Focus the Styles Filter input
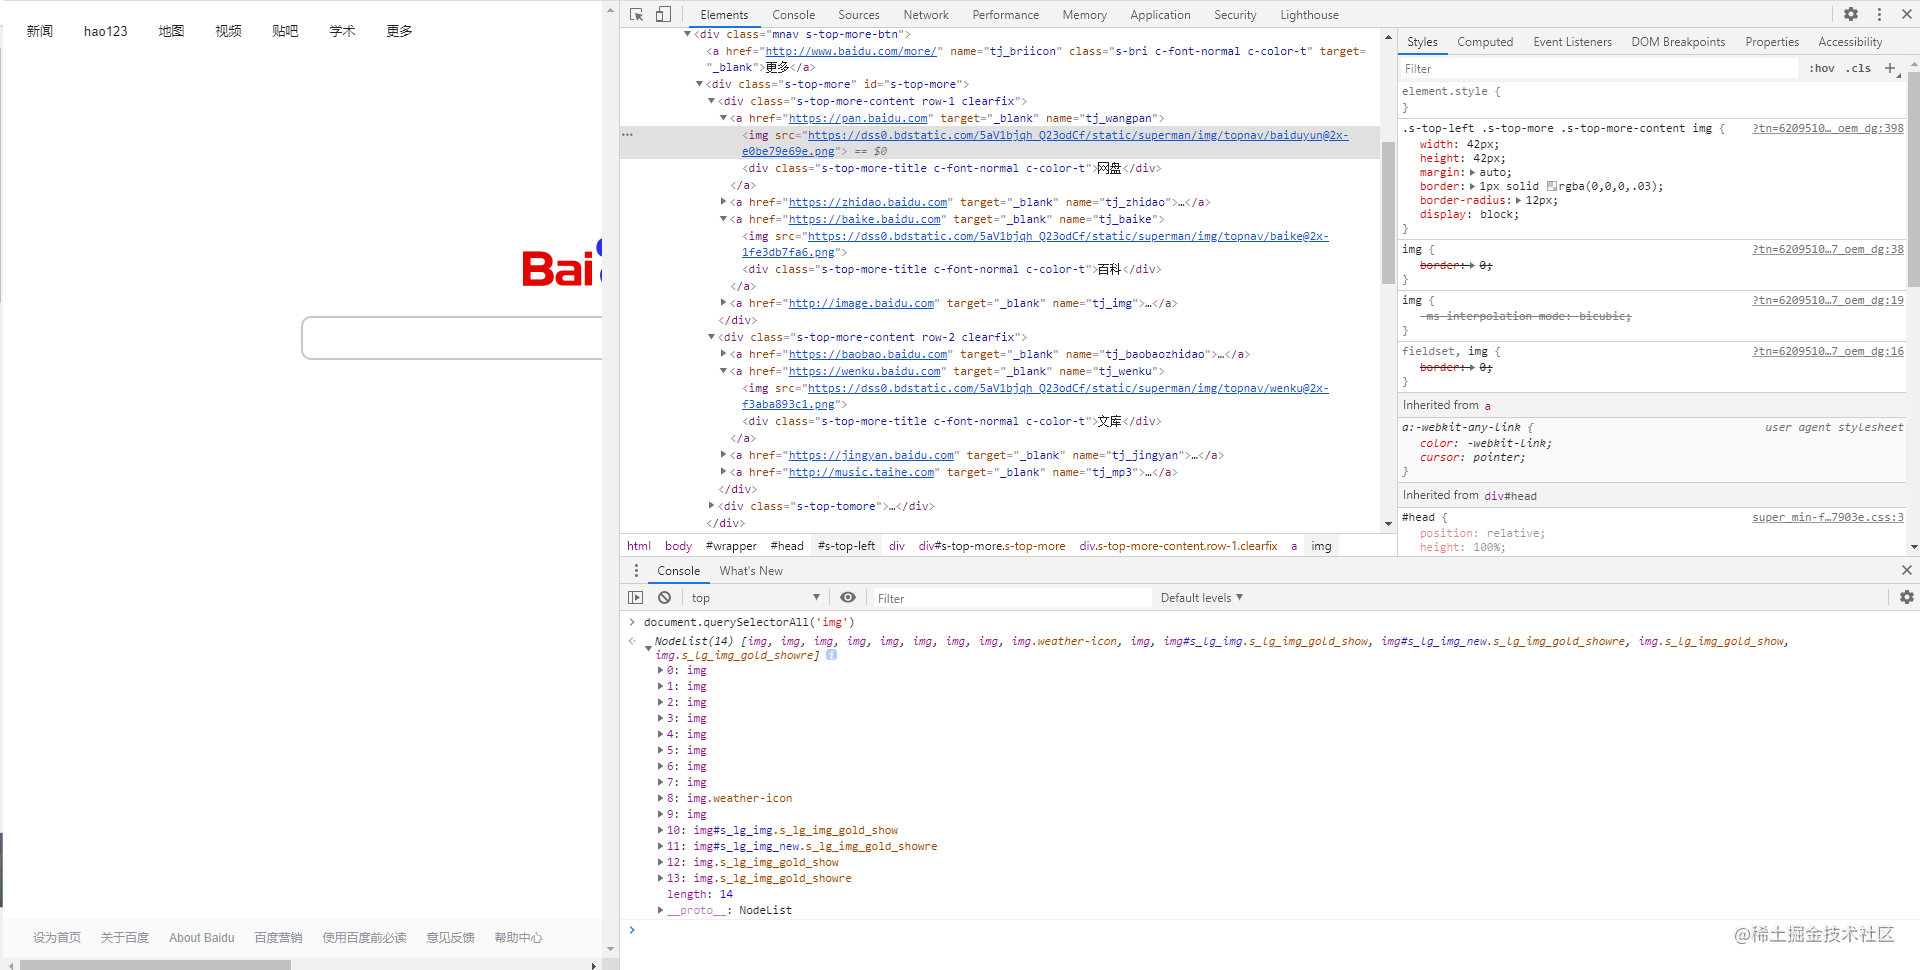Viewport: 1920px width, 970px height. 1598,68
